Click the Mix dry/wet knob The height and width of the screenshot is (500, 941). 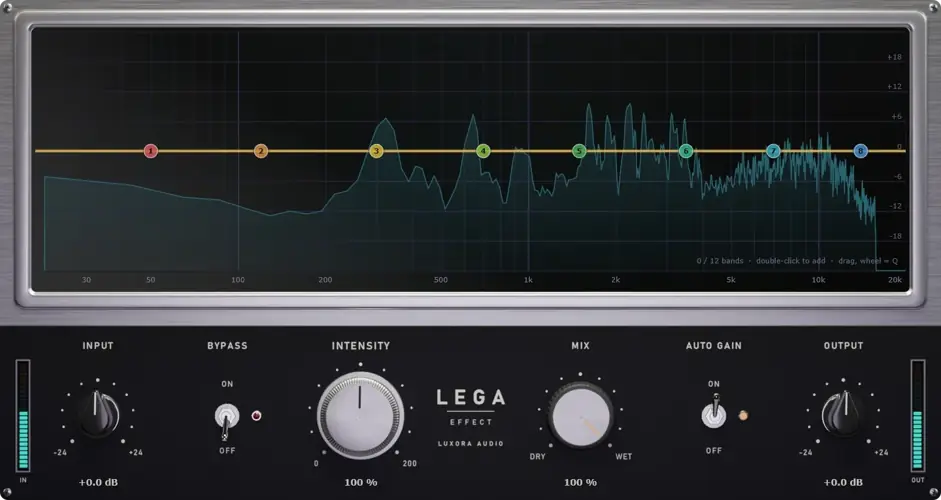pyautogui.click(x=581, y=416)
